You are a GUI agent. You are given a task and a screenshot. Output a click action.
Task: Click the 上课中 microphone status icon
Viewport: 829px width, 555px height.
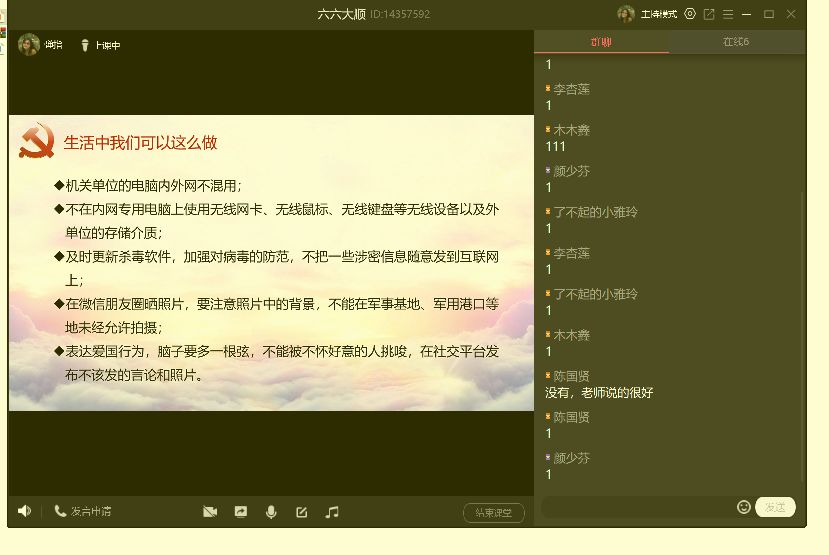click(x=85, y=45)
